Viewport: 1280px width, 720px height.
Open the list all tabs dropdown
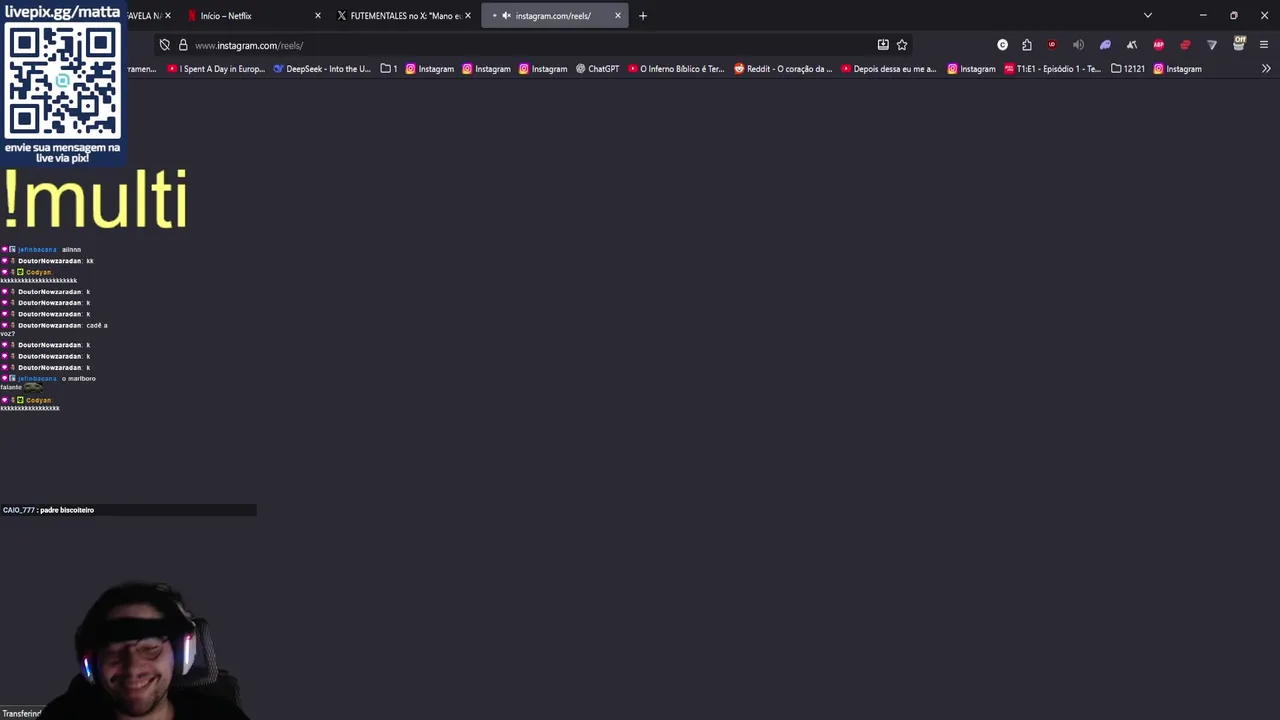point(1148,16)
